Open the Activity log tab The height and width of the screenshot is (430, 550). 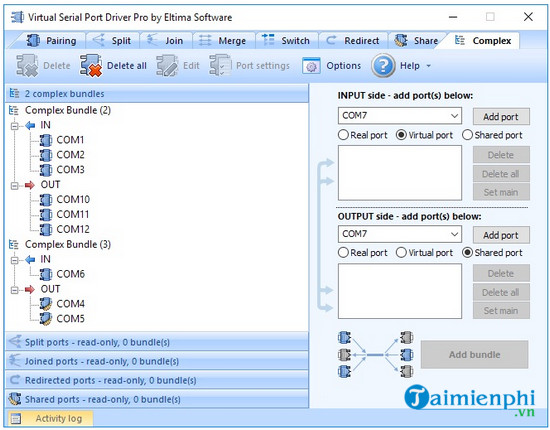coord(50,418)
